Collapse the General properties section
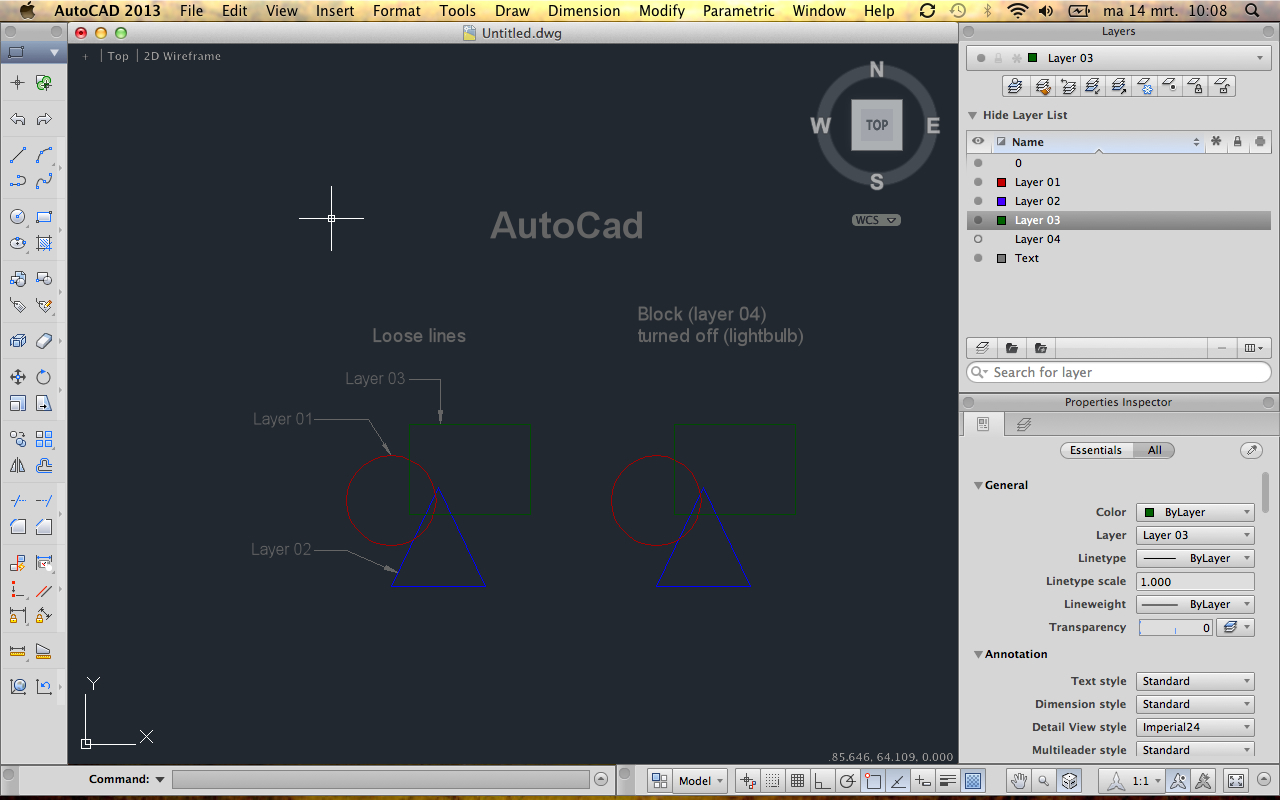 tap(979, 485)
